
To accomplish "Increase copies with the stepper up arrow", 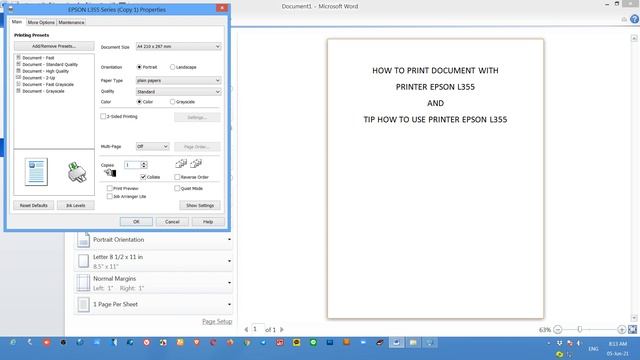I will 144,163.
